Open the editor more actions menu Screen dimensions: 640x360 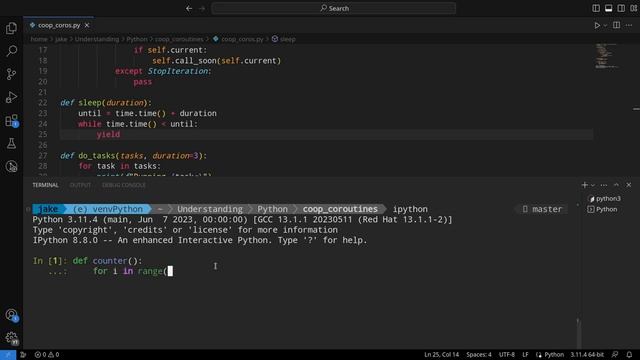629,25
